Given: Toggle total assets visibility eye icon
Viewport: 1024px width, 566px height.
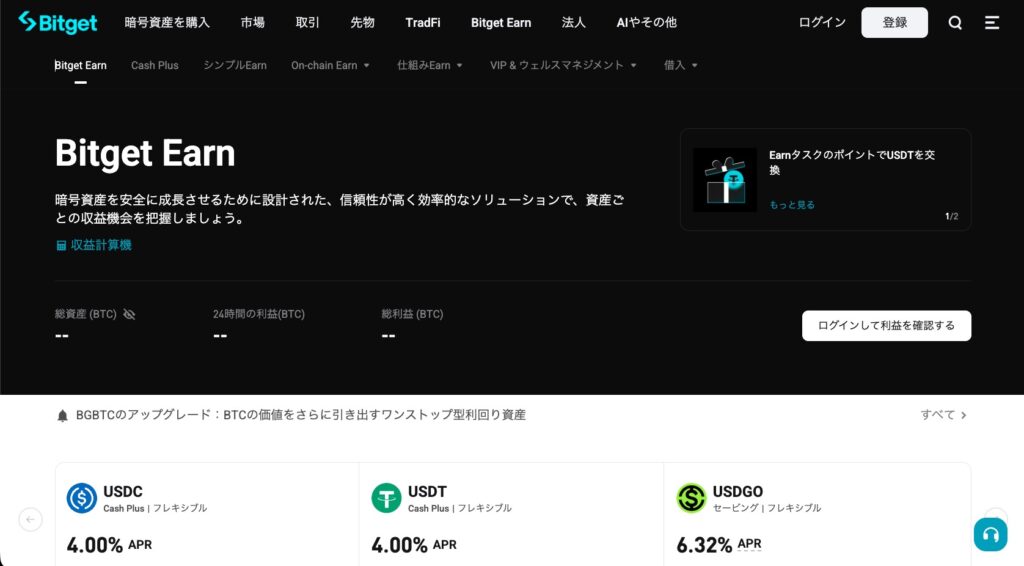Looking at the screenshot, I should (x=129, y=314).
